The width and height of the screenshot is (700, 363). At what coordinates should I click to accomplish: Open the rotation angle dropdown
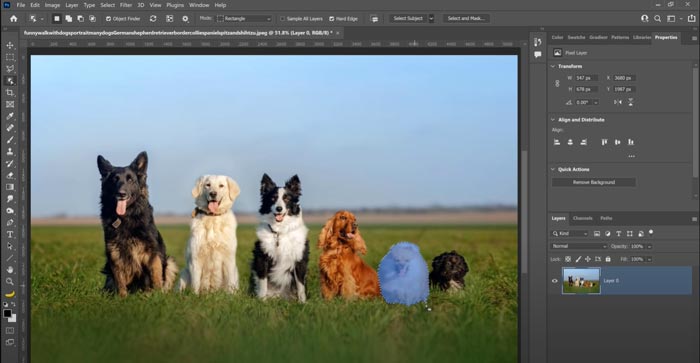pyautogui.click(x=596, y=102)
